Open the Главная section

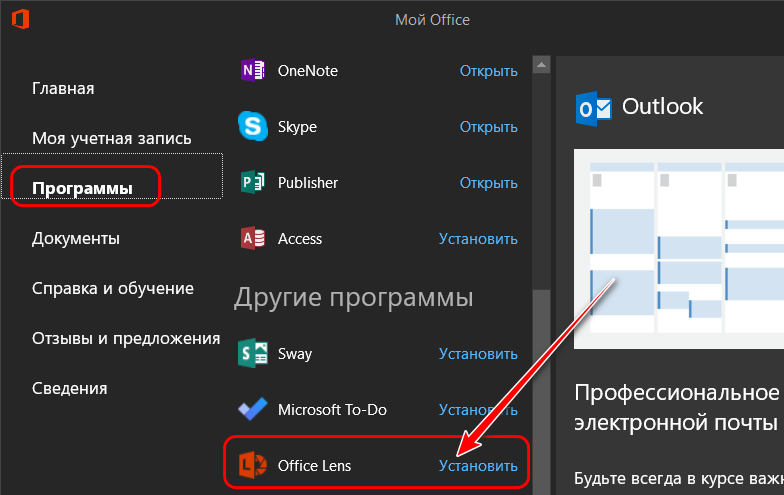pyautogui.click(x=63, y=88)
